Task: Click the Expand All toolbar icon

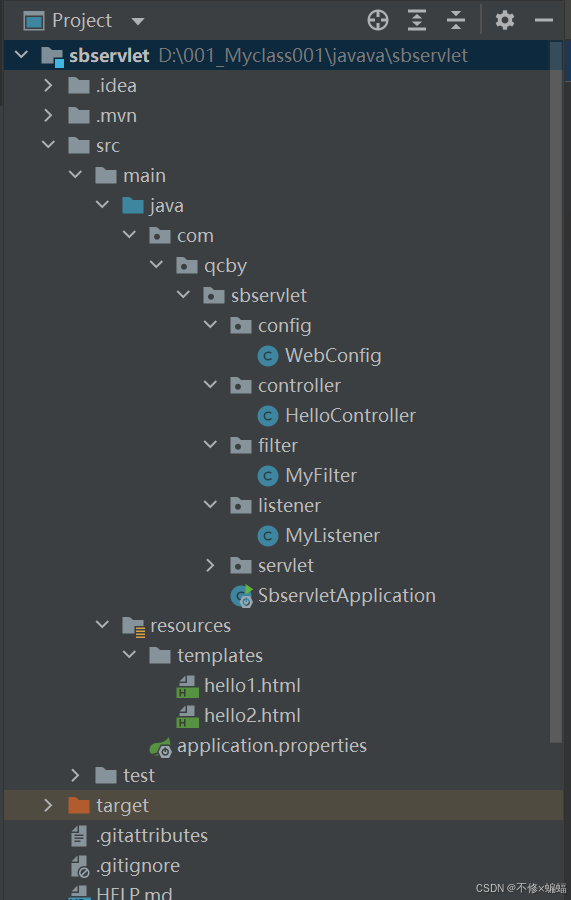Action: tap(417, 21)
